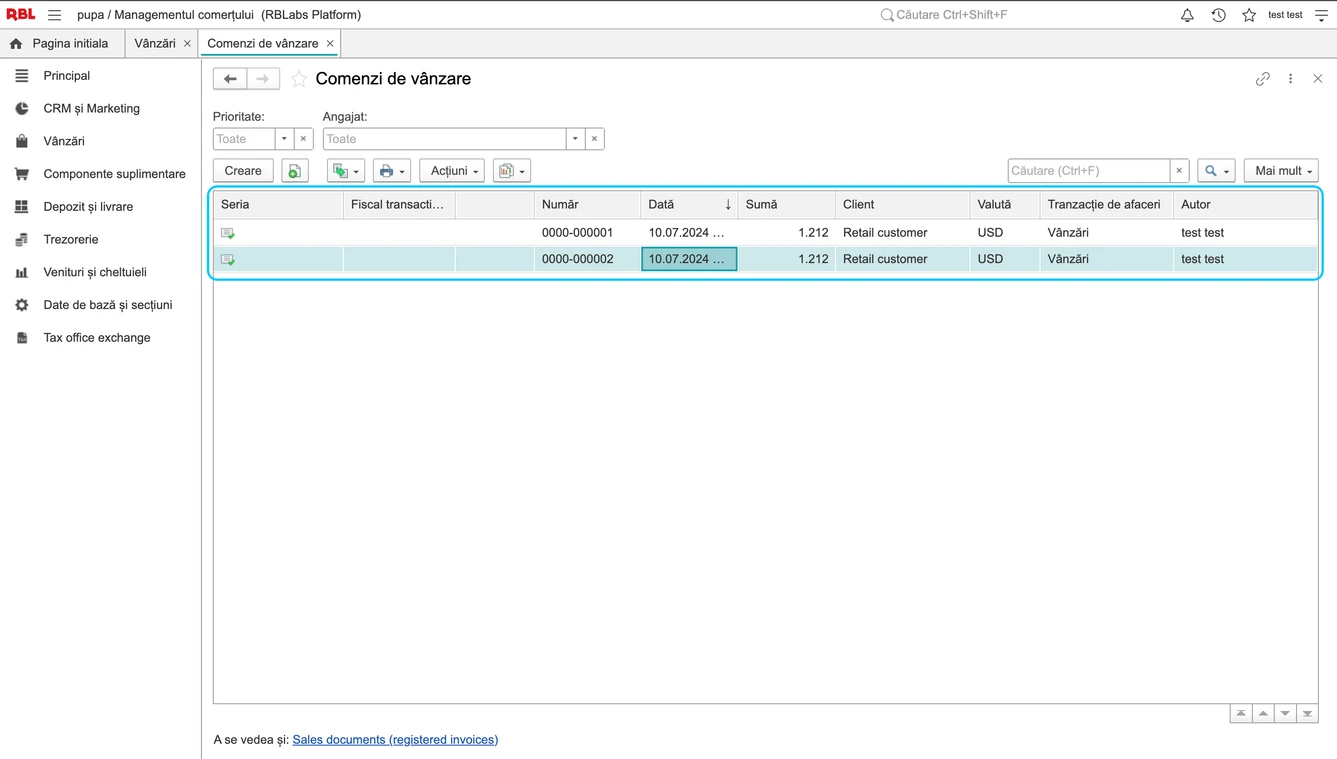
Task: Close the Vânzări tab
Action: [x=187, y=44]
